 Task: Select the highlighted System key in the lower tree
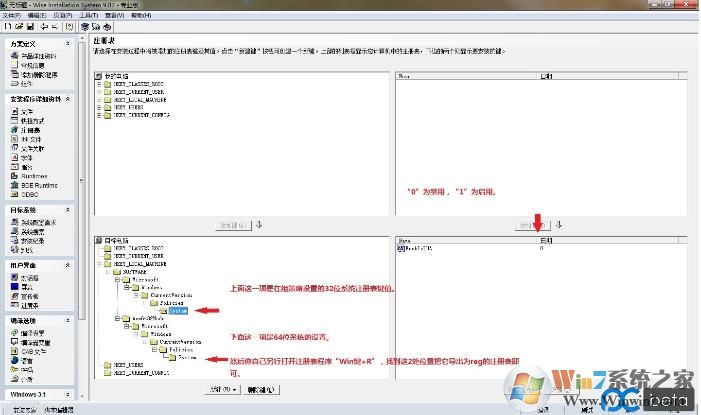point(178,311)
